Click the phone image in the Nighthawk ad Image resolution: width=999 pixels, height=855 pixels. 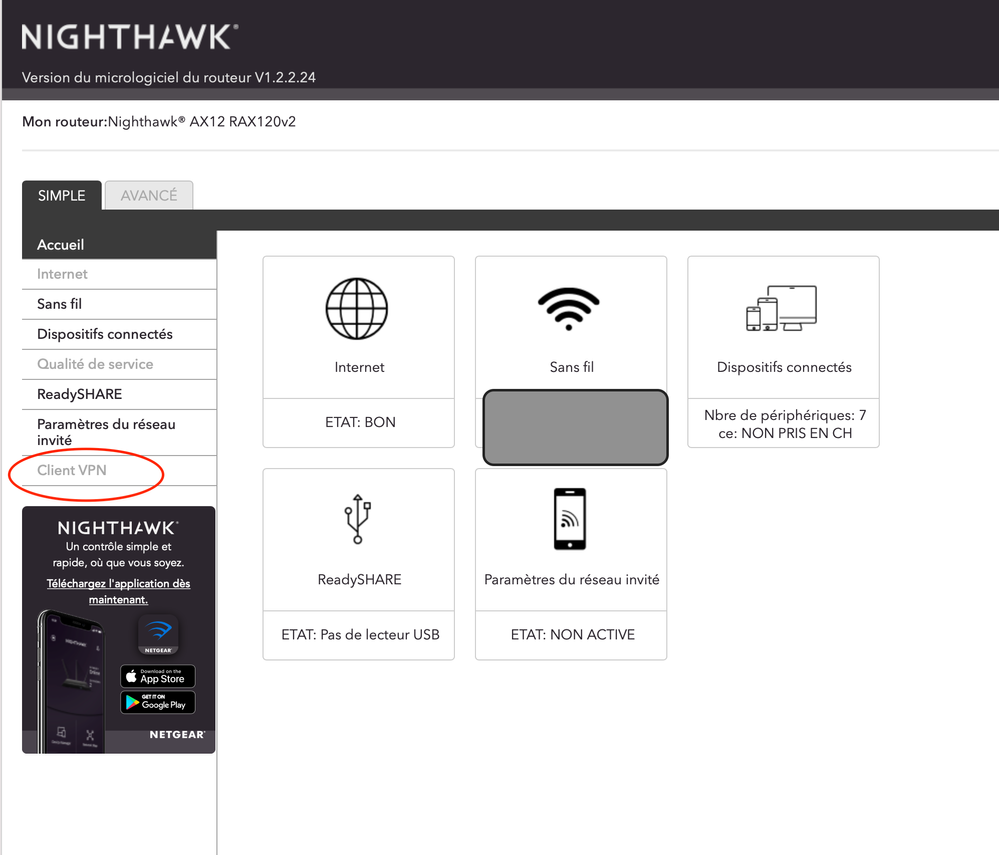coord(71,682)
